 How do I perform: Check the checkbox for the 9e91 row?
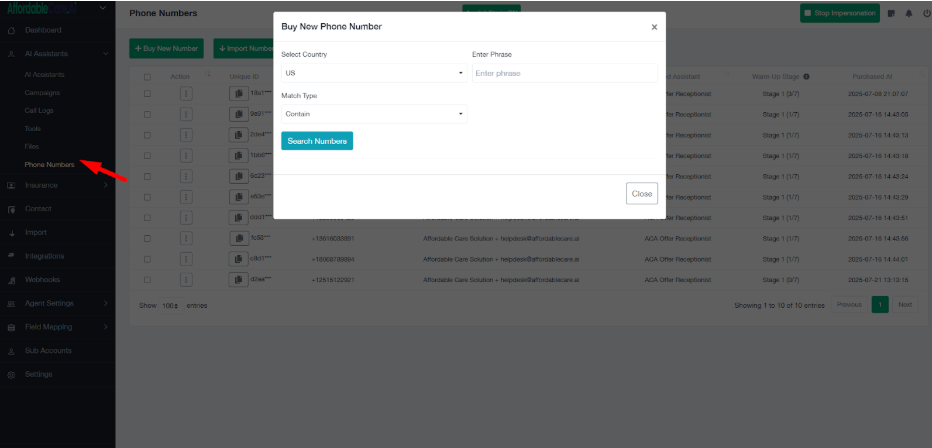[x=148, y=114]
